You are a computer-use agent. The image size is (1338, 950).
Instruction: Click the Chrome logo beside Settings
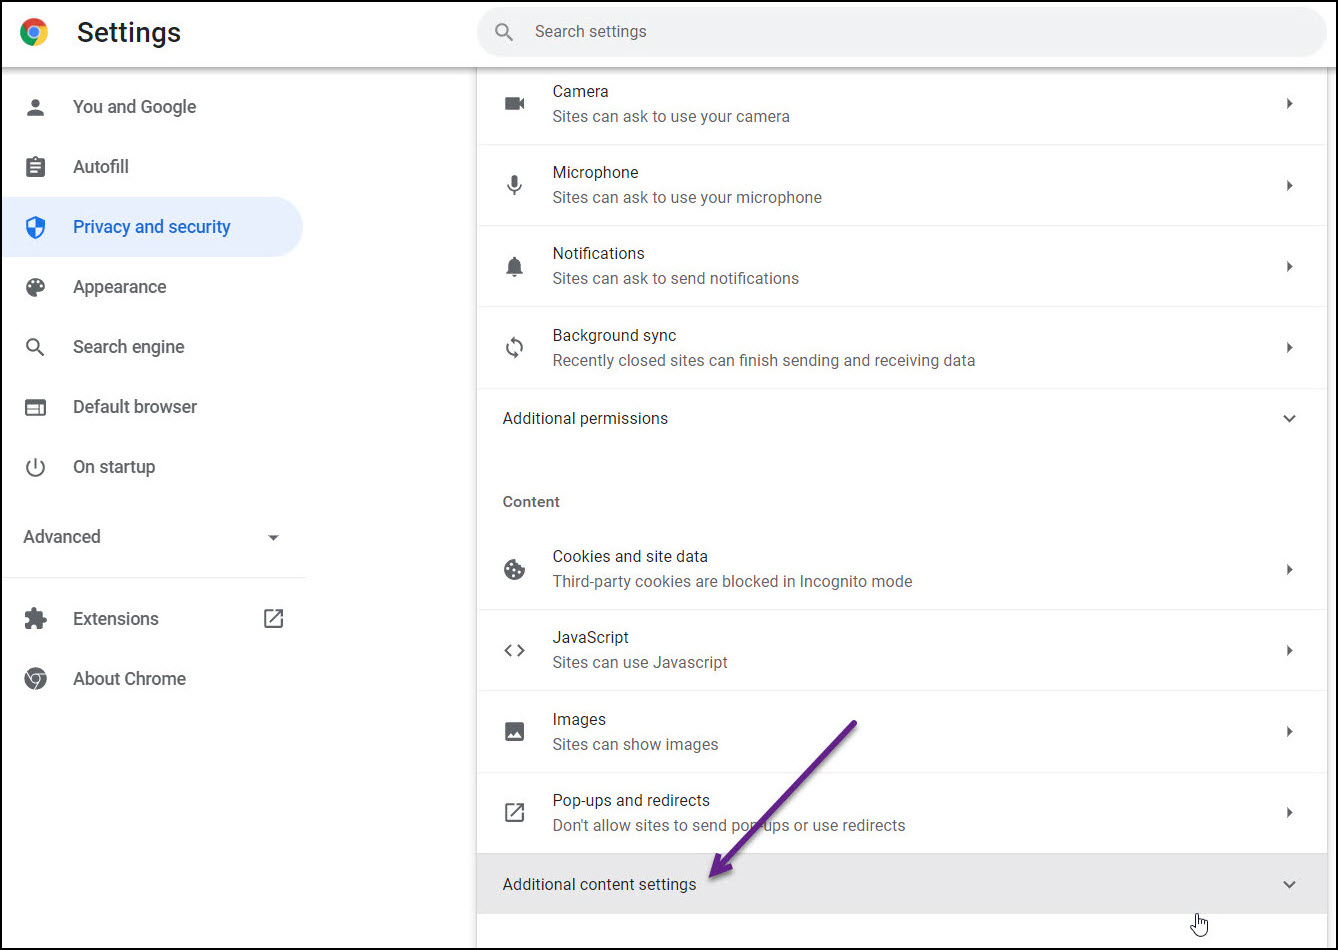click(x=34, y=33)
